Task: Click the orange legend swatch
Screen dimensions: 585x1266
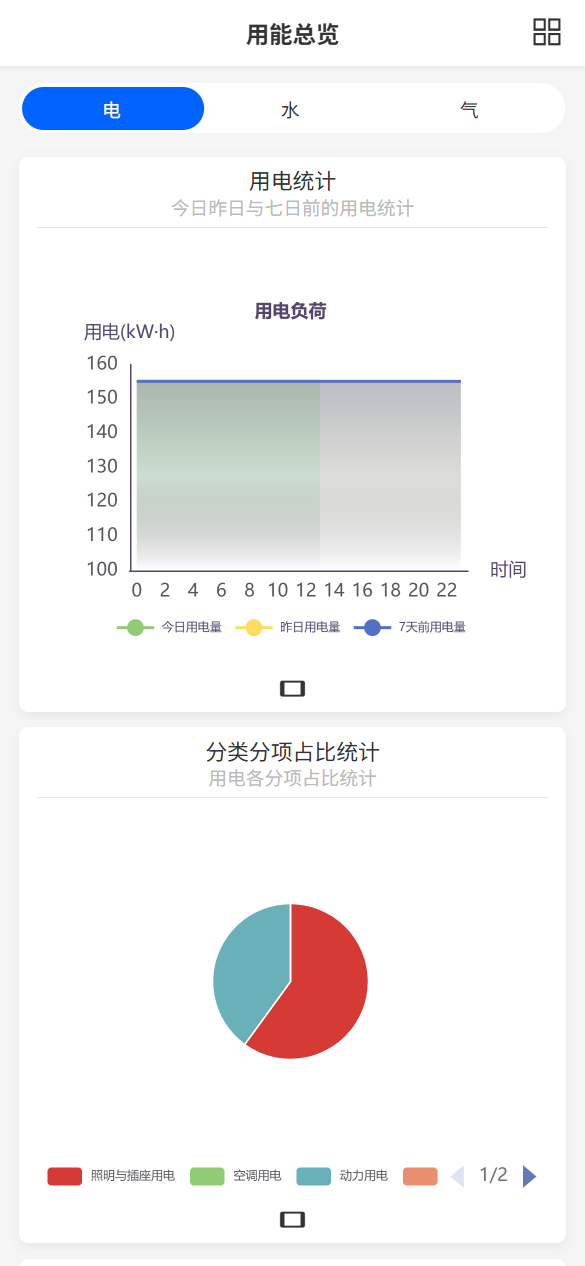Action: click(421, 1176)
